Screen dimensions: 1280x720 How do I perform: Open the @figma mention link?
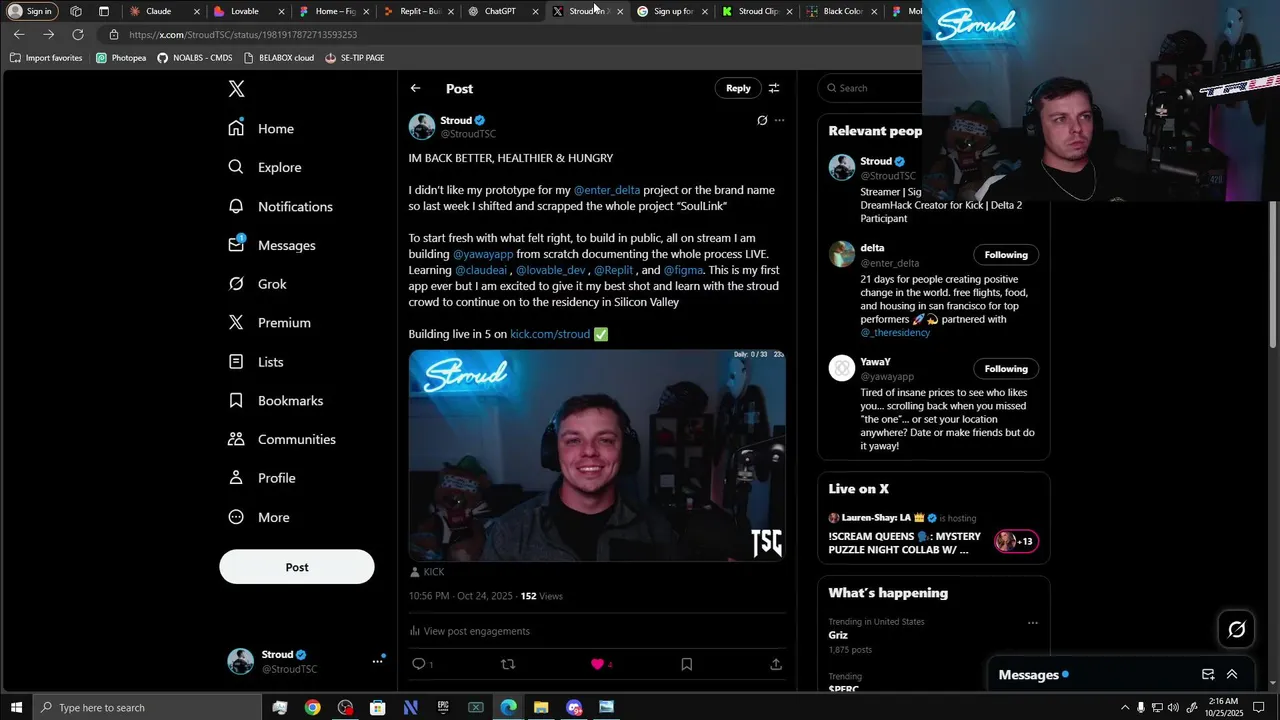[683, 270]
